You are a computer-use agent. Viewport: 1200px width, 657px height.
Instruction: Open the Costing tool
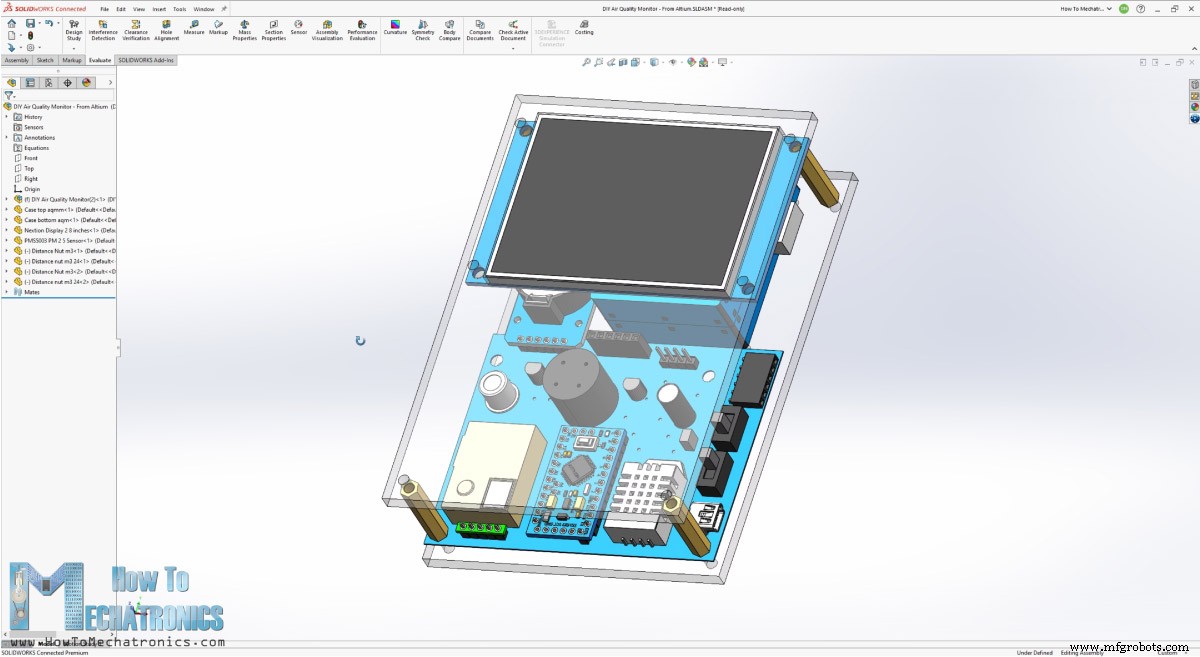[583, 30]
